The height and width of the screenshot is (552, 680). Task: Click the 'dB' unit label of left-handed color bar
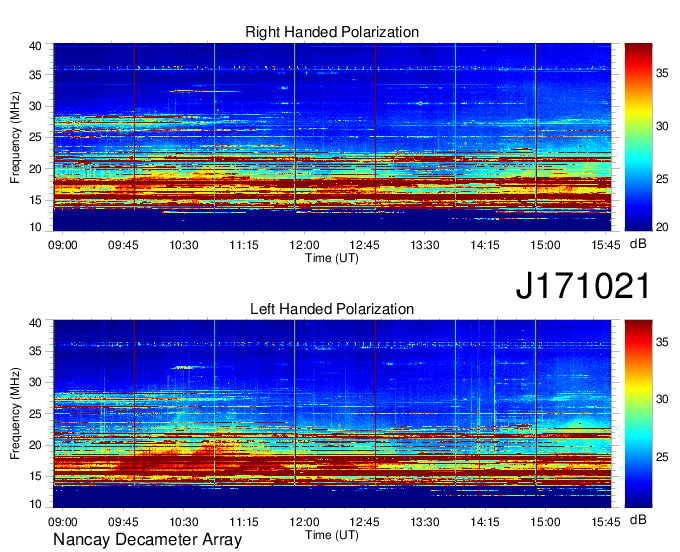coord(638,519)
